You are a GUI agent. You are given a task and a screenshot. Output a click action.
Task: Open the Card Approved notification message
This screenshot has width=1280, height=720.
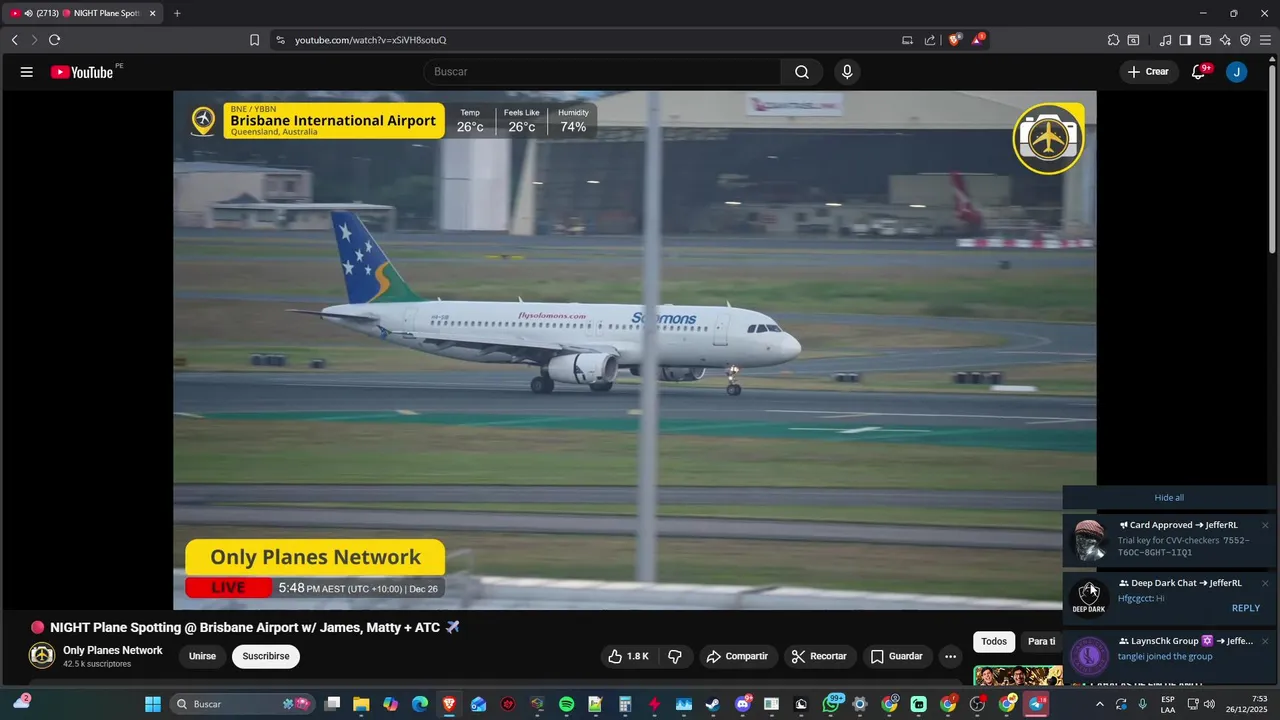point(1169,540)
